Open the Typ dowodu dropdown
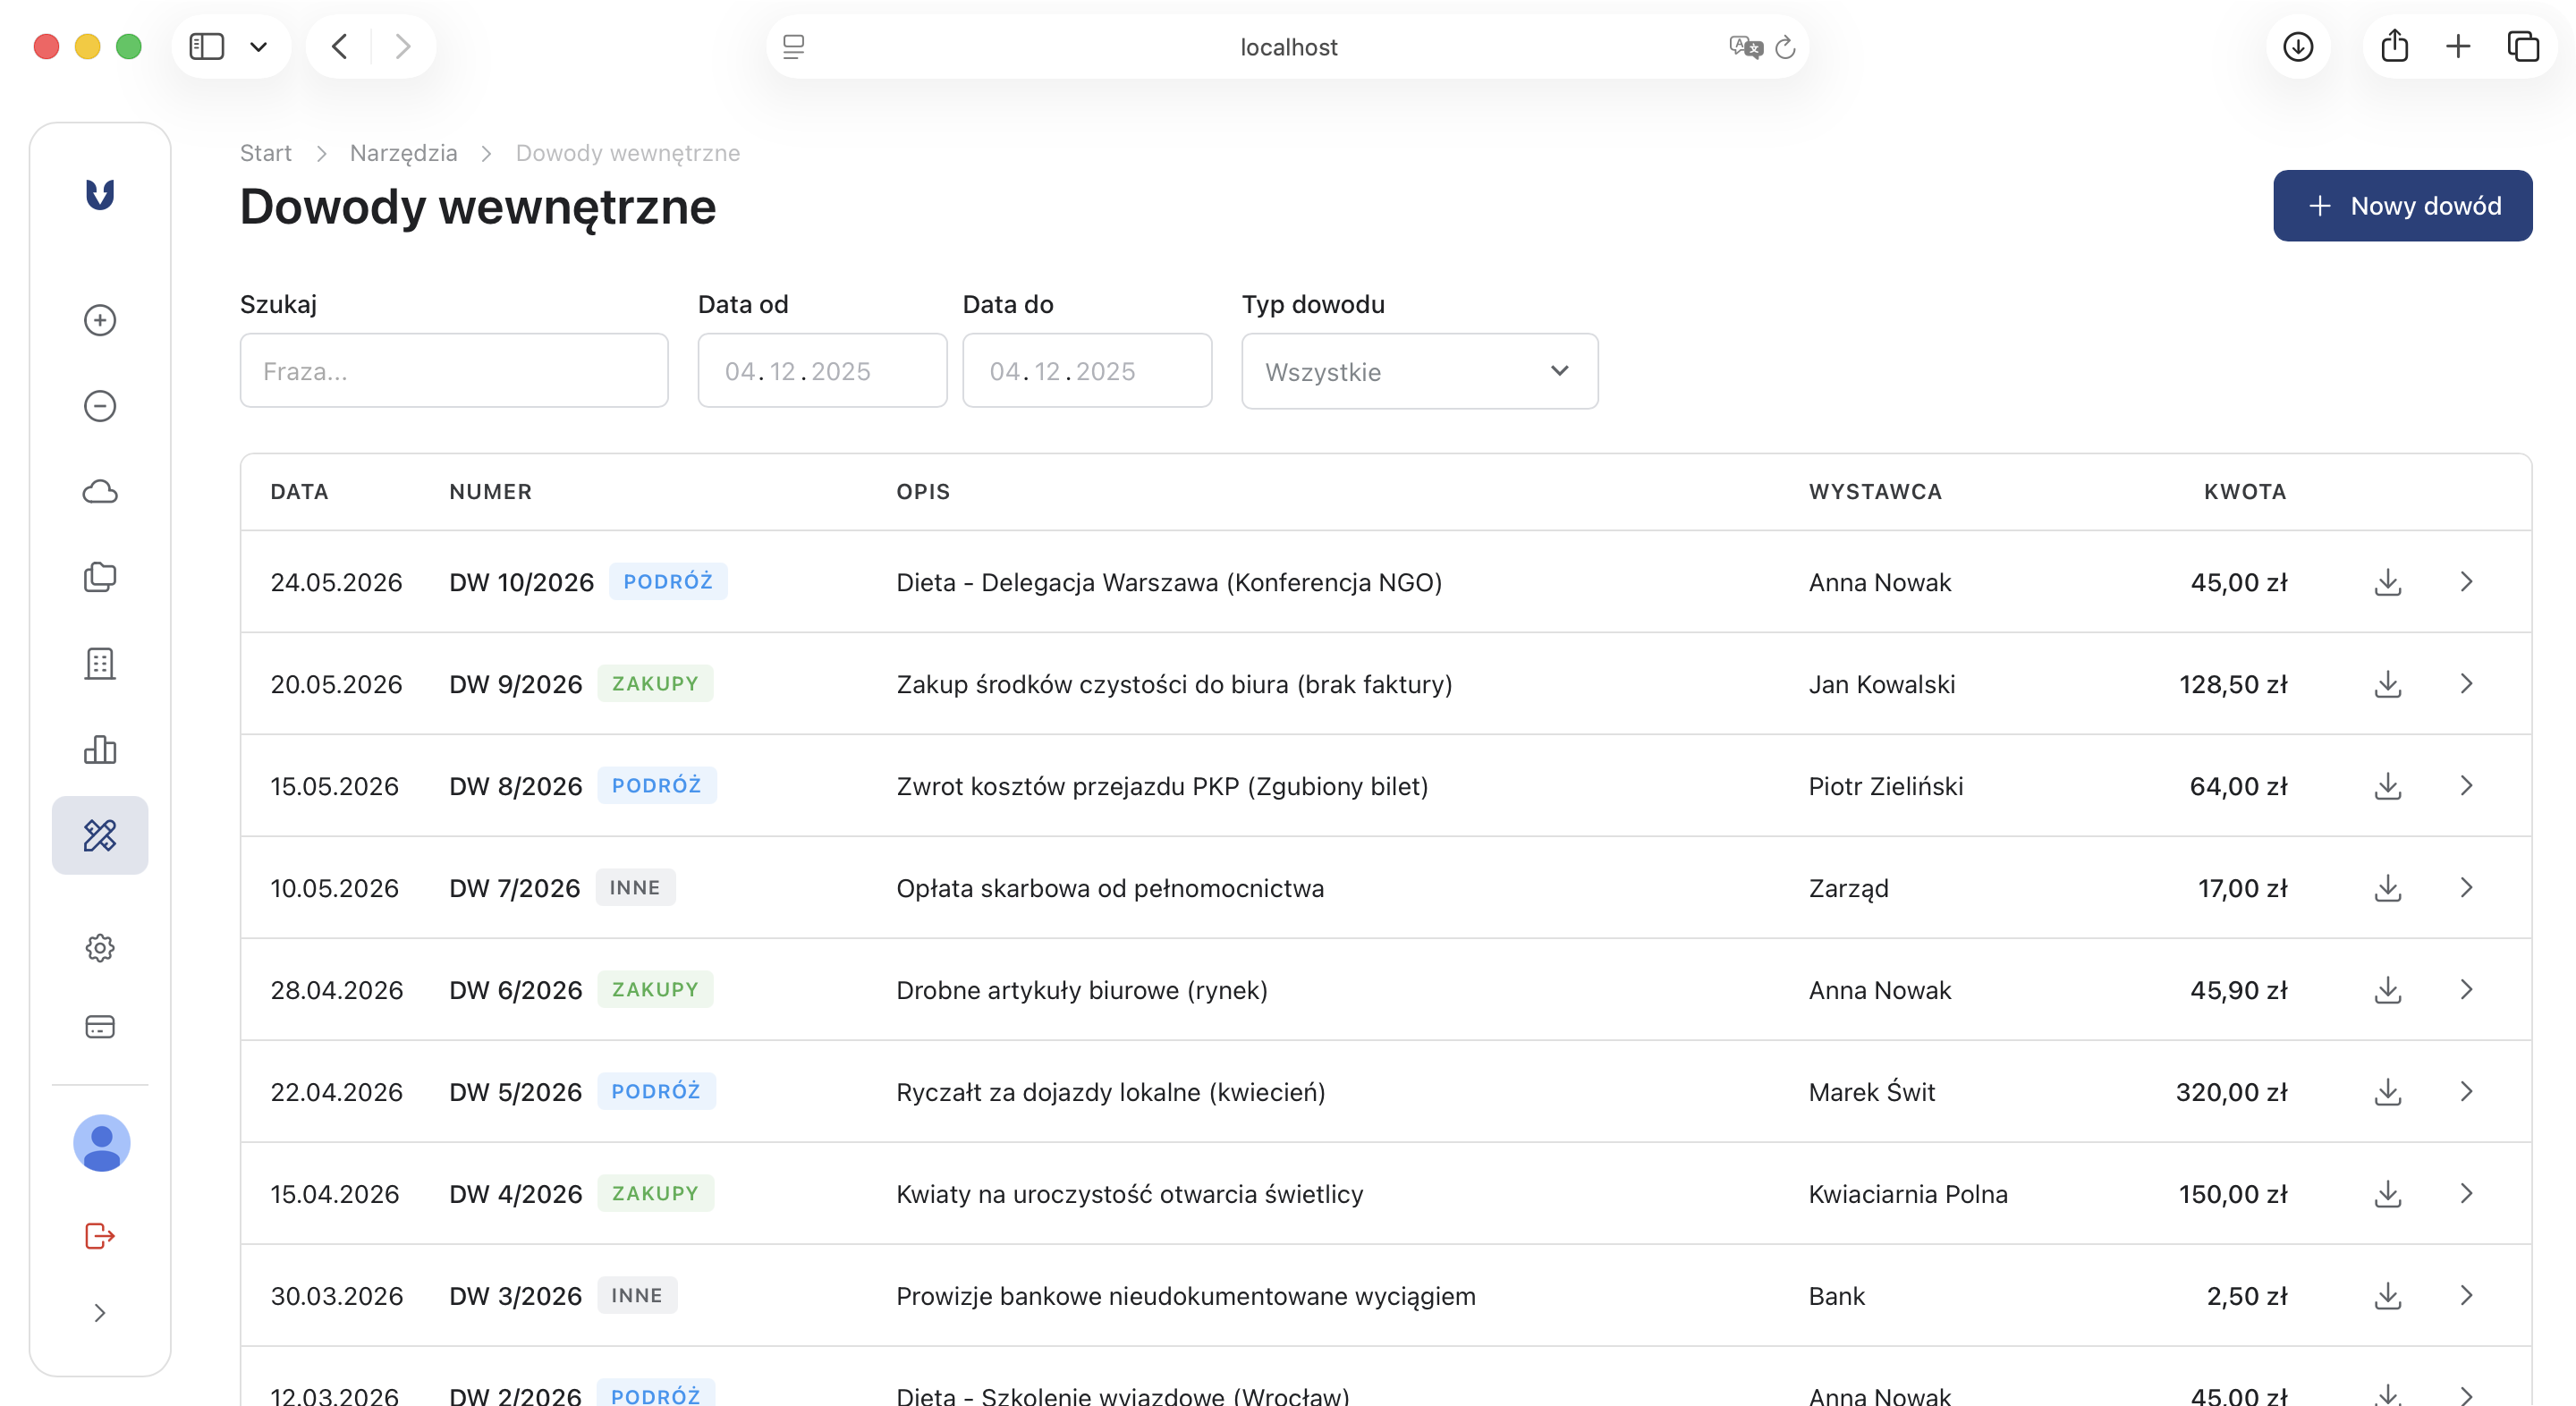Viewport: 2576px width, 1406px height. pos(1419,372)
